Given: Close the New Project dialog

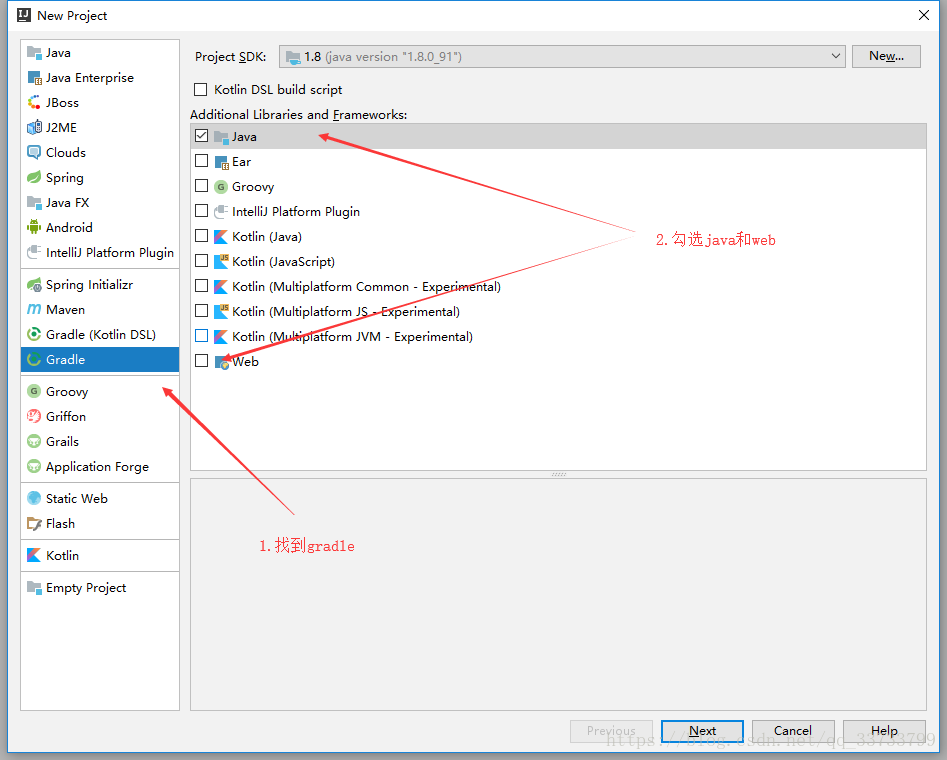Looking at the screenshot, I should point(924,15).
